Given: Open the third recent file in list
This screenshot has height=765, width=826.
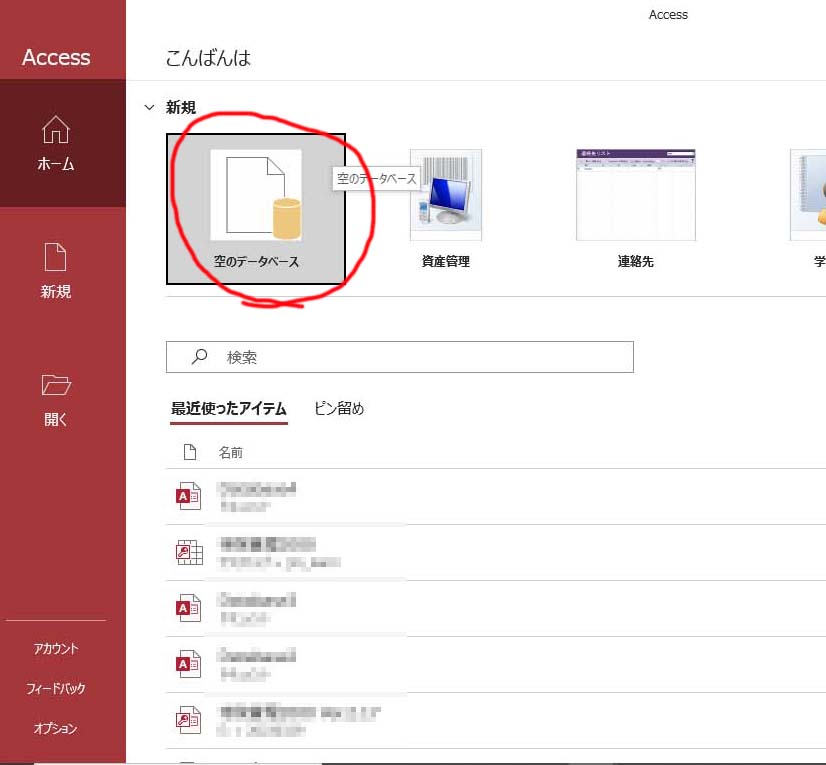Looking at the screenshot, I should [258, 608].
